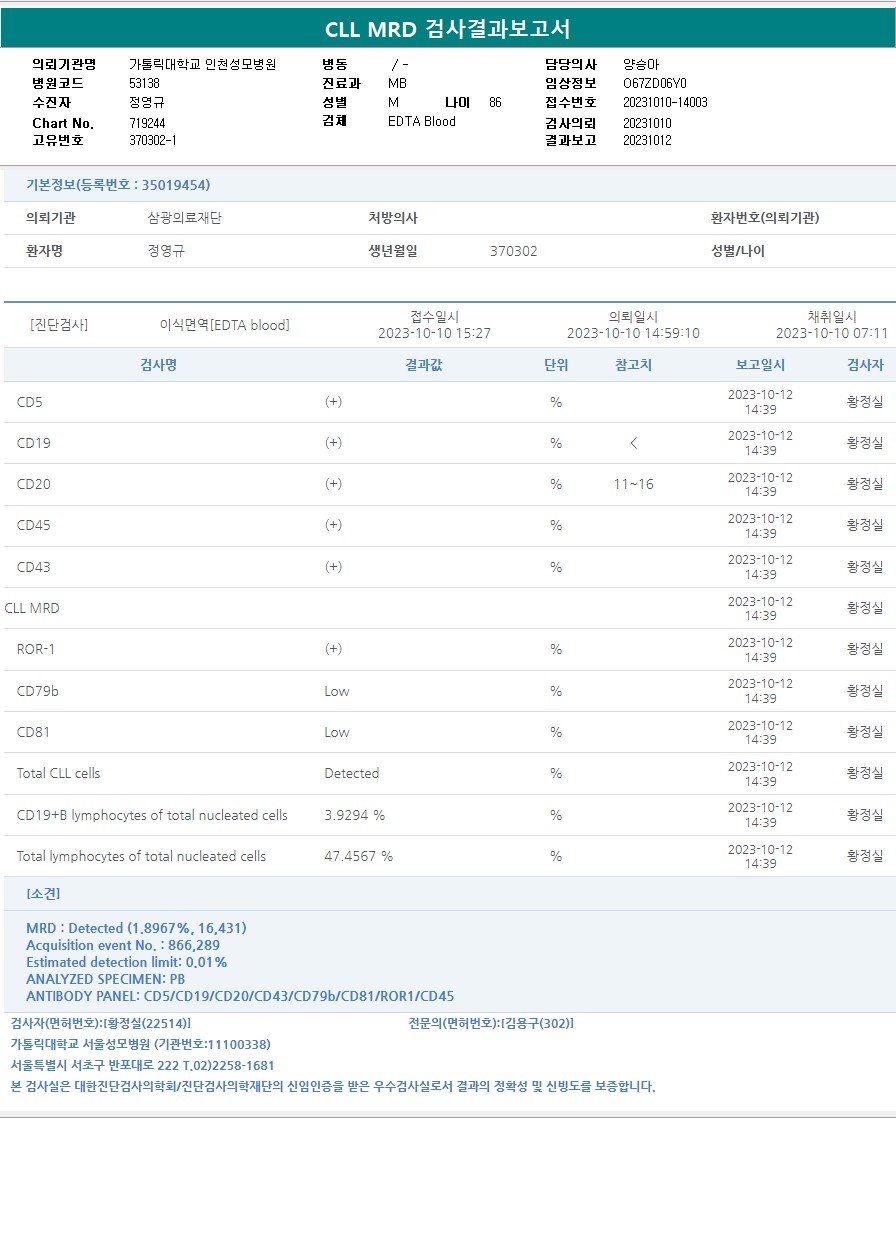Click the 'Detected' result value
Viewport: 896px width, 1243px height.
pos(352,773)
